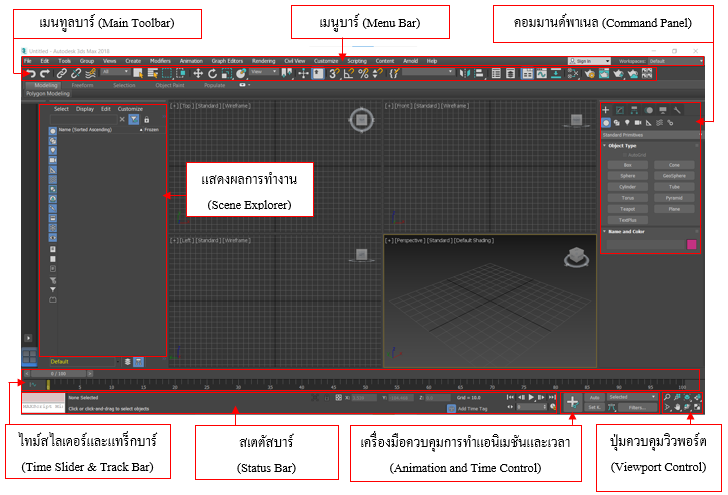Open the View reference coordinate dropdown

[264, 72]
